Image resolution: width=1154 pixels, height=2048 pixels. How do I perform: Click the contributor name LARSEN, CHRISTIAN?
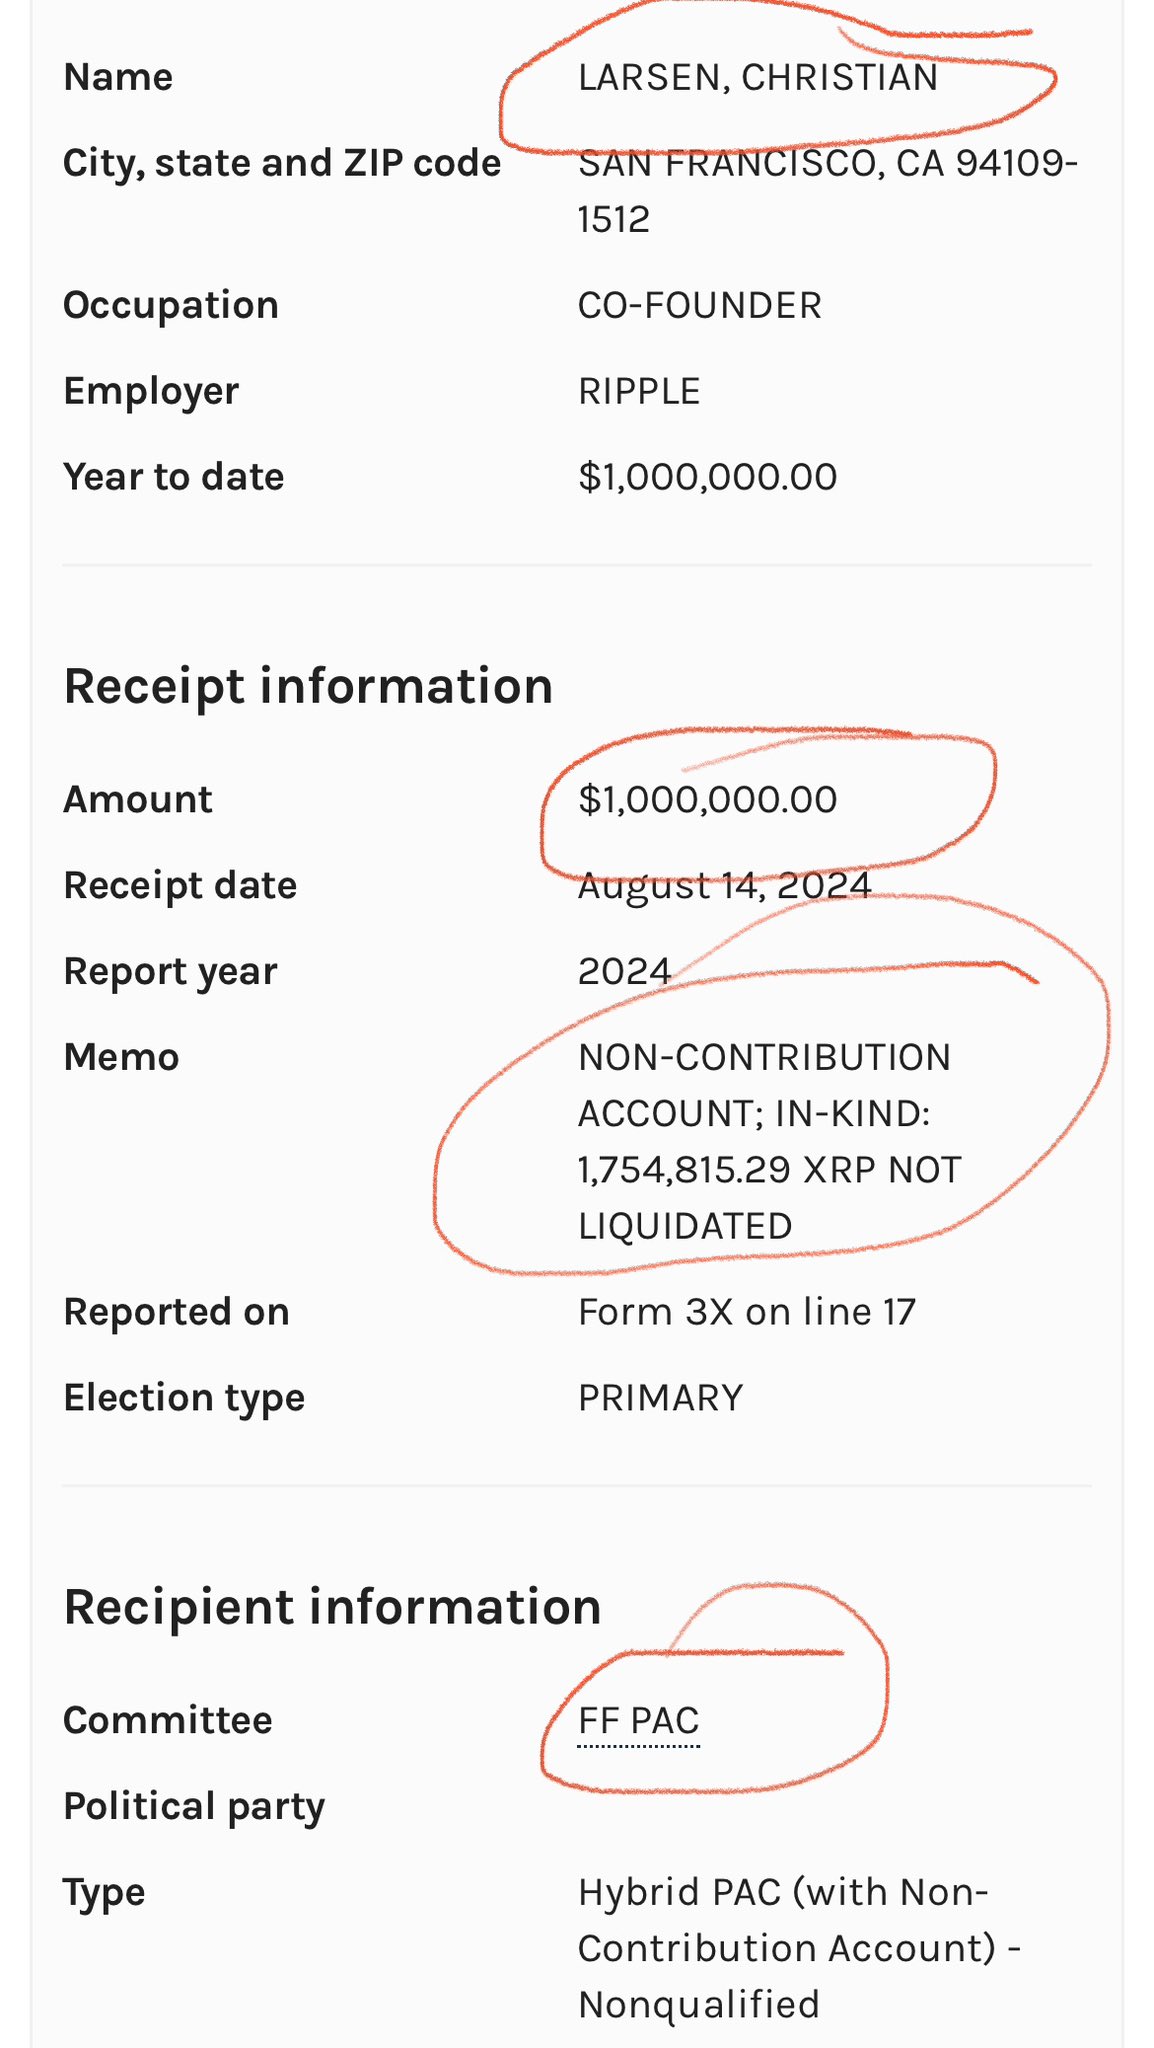(x=757, y=77)
